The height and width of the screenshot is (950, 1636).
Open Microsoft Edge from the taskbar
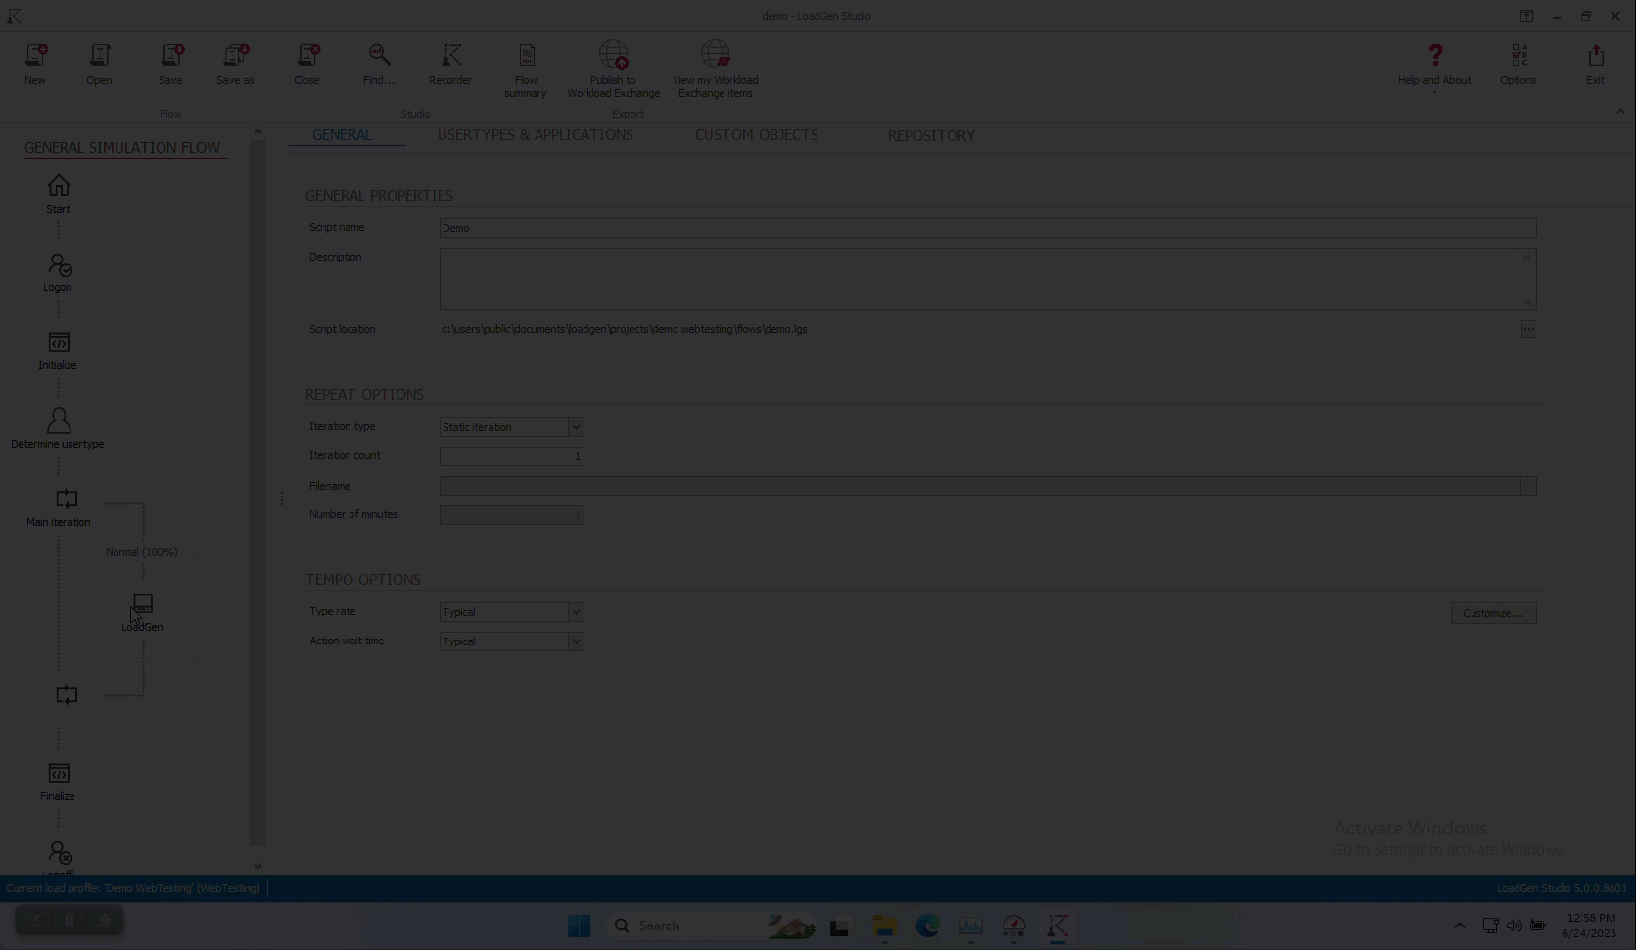pos(928,926)
